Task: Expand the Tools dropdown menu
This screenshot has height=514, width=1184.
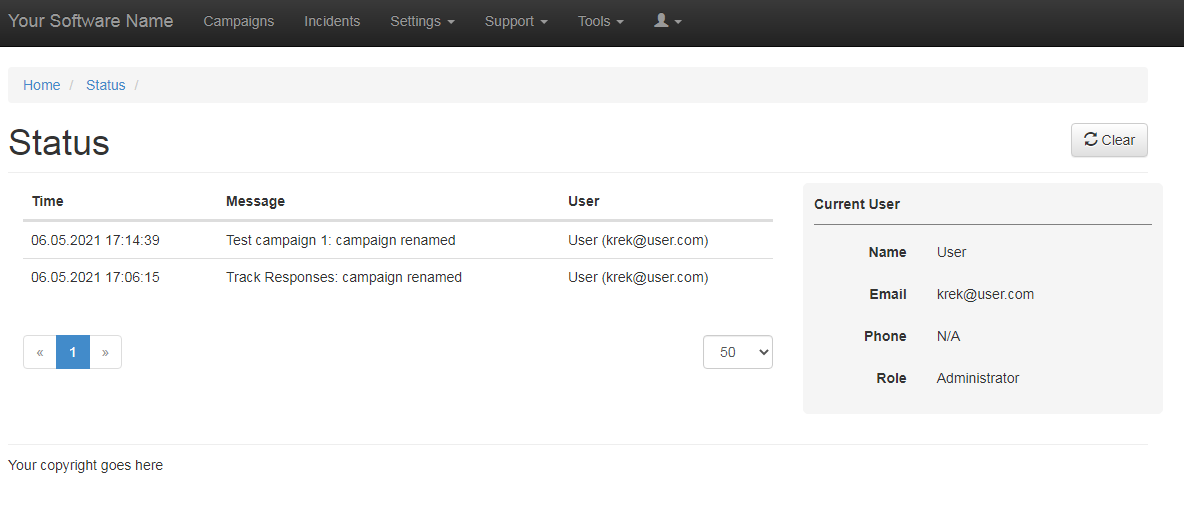Action: [600, 21]
